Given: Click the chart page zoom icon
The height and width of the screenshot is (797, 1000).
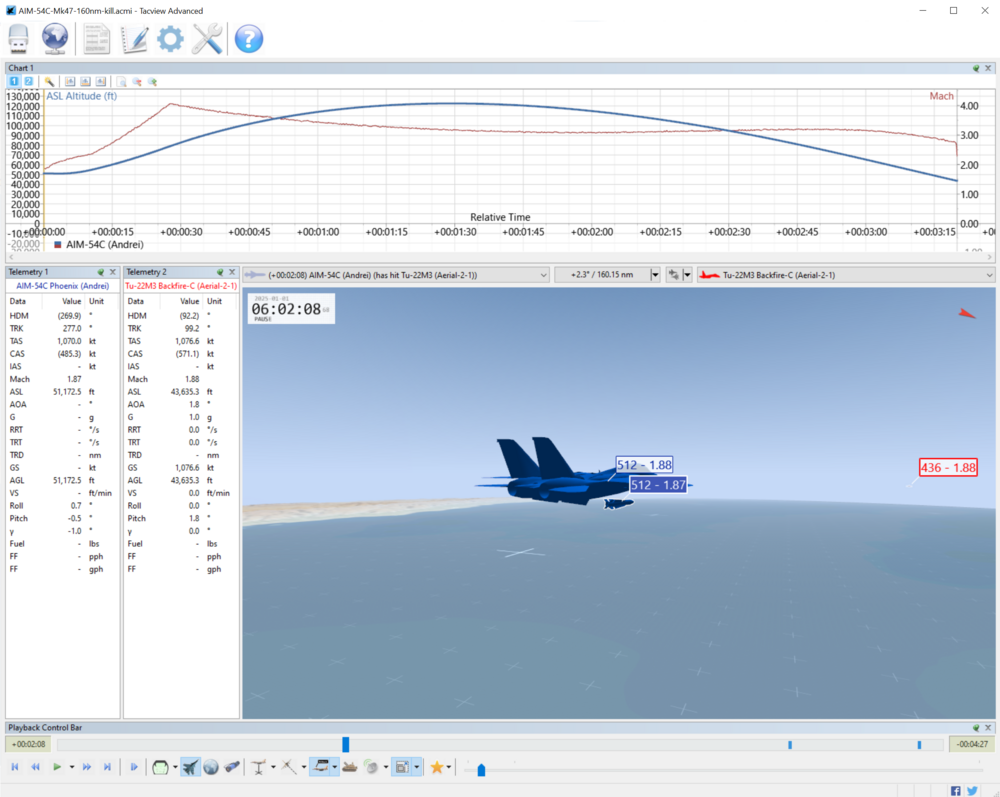Looking at the screenshot, I should 121,82.
